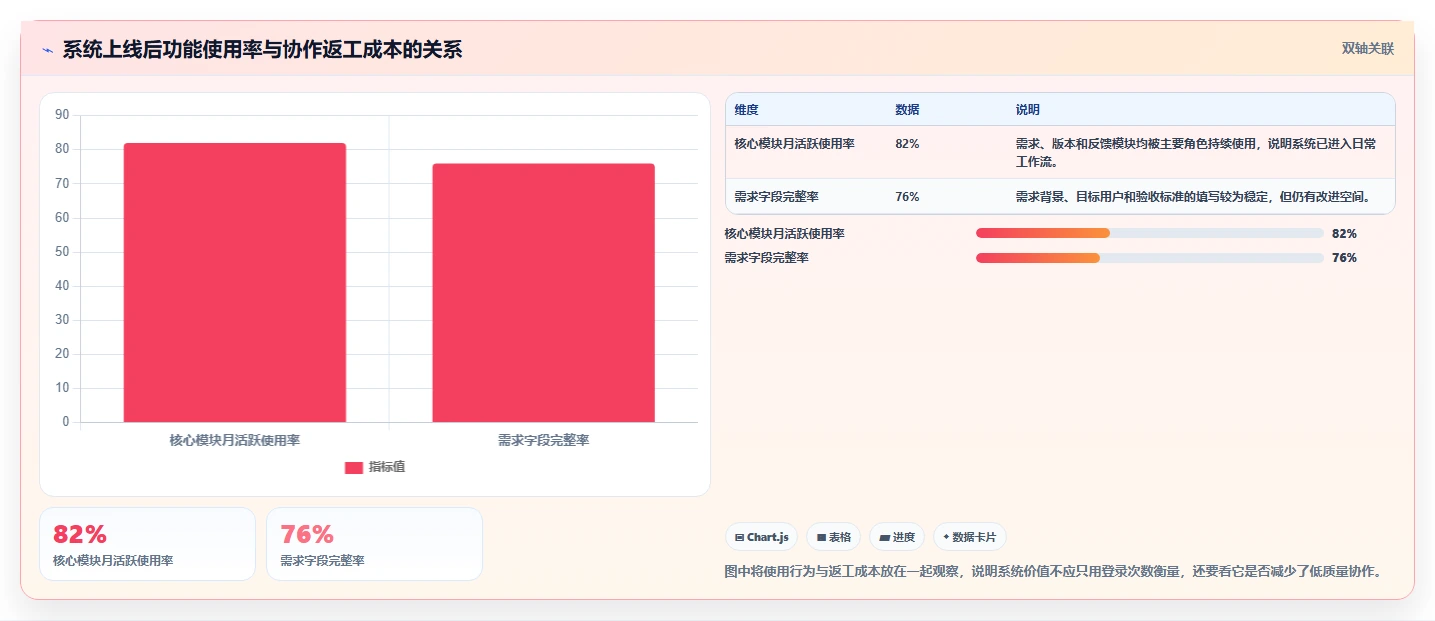
Task: Click the 需求字段完整率 x-axis label
Action: click(x=543, y=440)
